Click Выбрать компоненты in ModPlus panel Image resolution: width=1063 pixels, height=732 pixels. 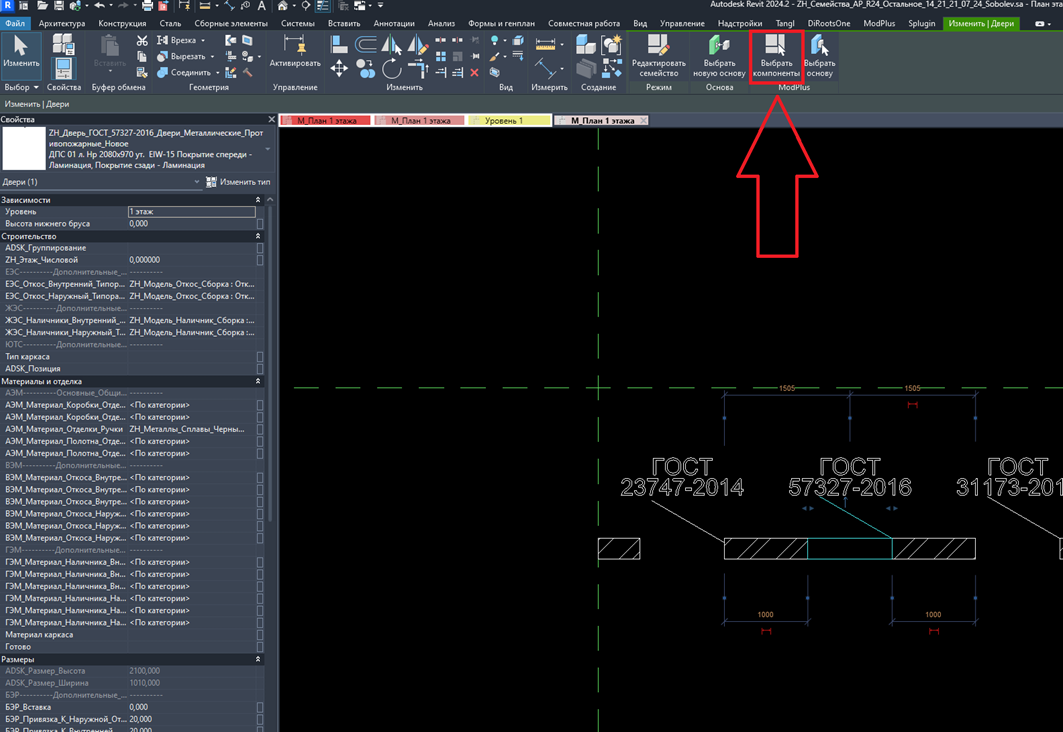click(776, 56)
